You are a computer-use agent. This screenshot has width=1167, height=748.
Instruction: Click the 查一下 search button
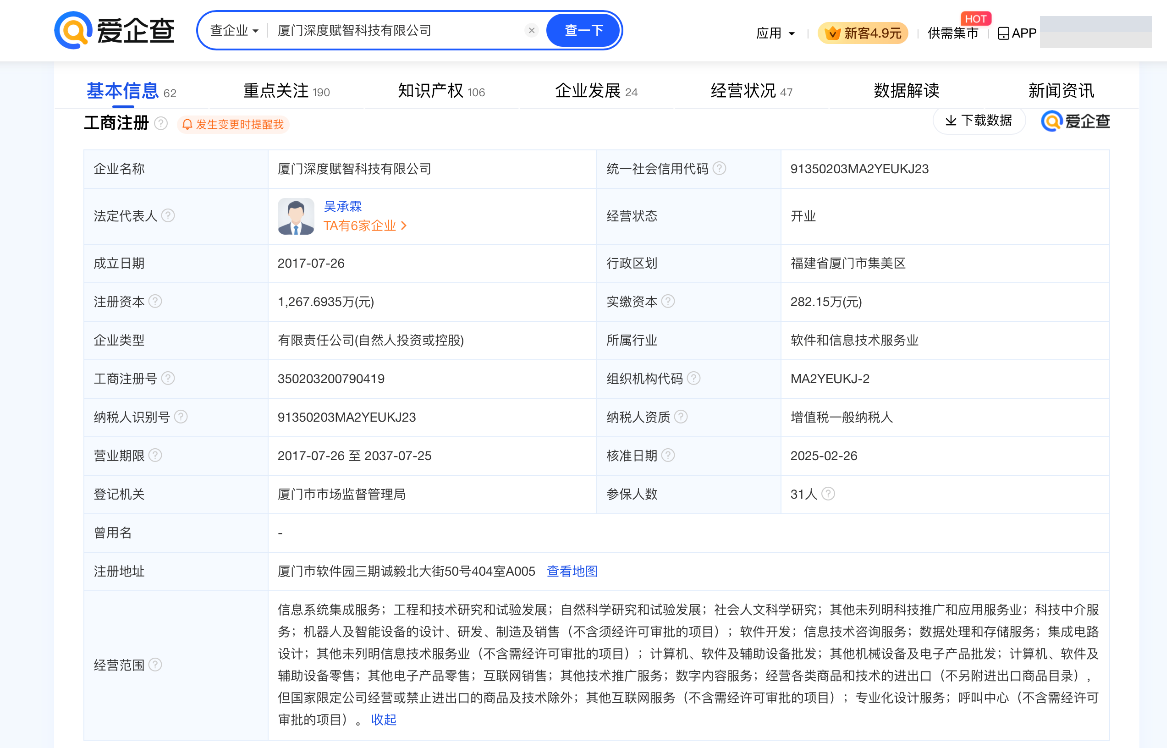tap(583, 31)
